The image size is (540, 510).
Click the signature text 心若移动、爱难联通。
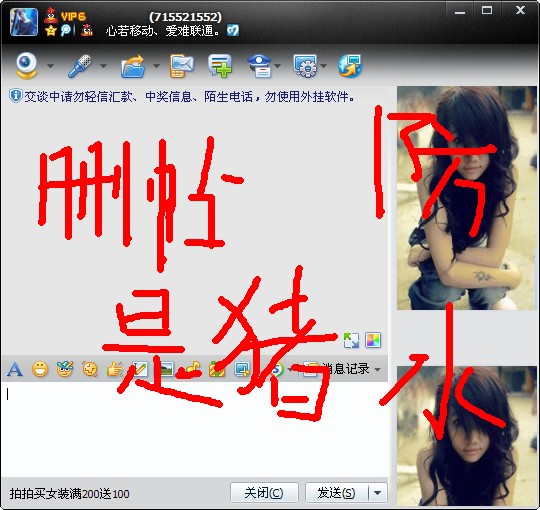point(163,31)
